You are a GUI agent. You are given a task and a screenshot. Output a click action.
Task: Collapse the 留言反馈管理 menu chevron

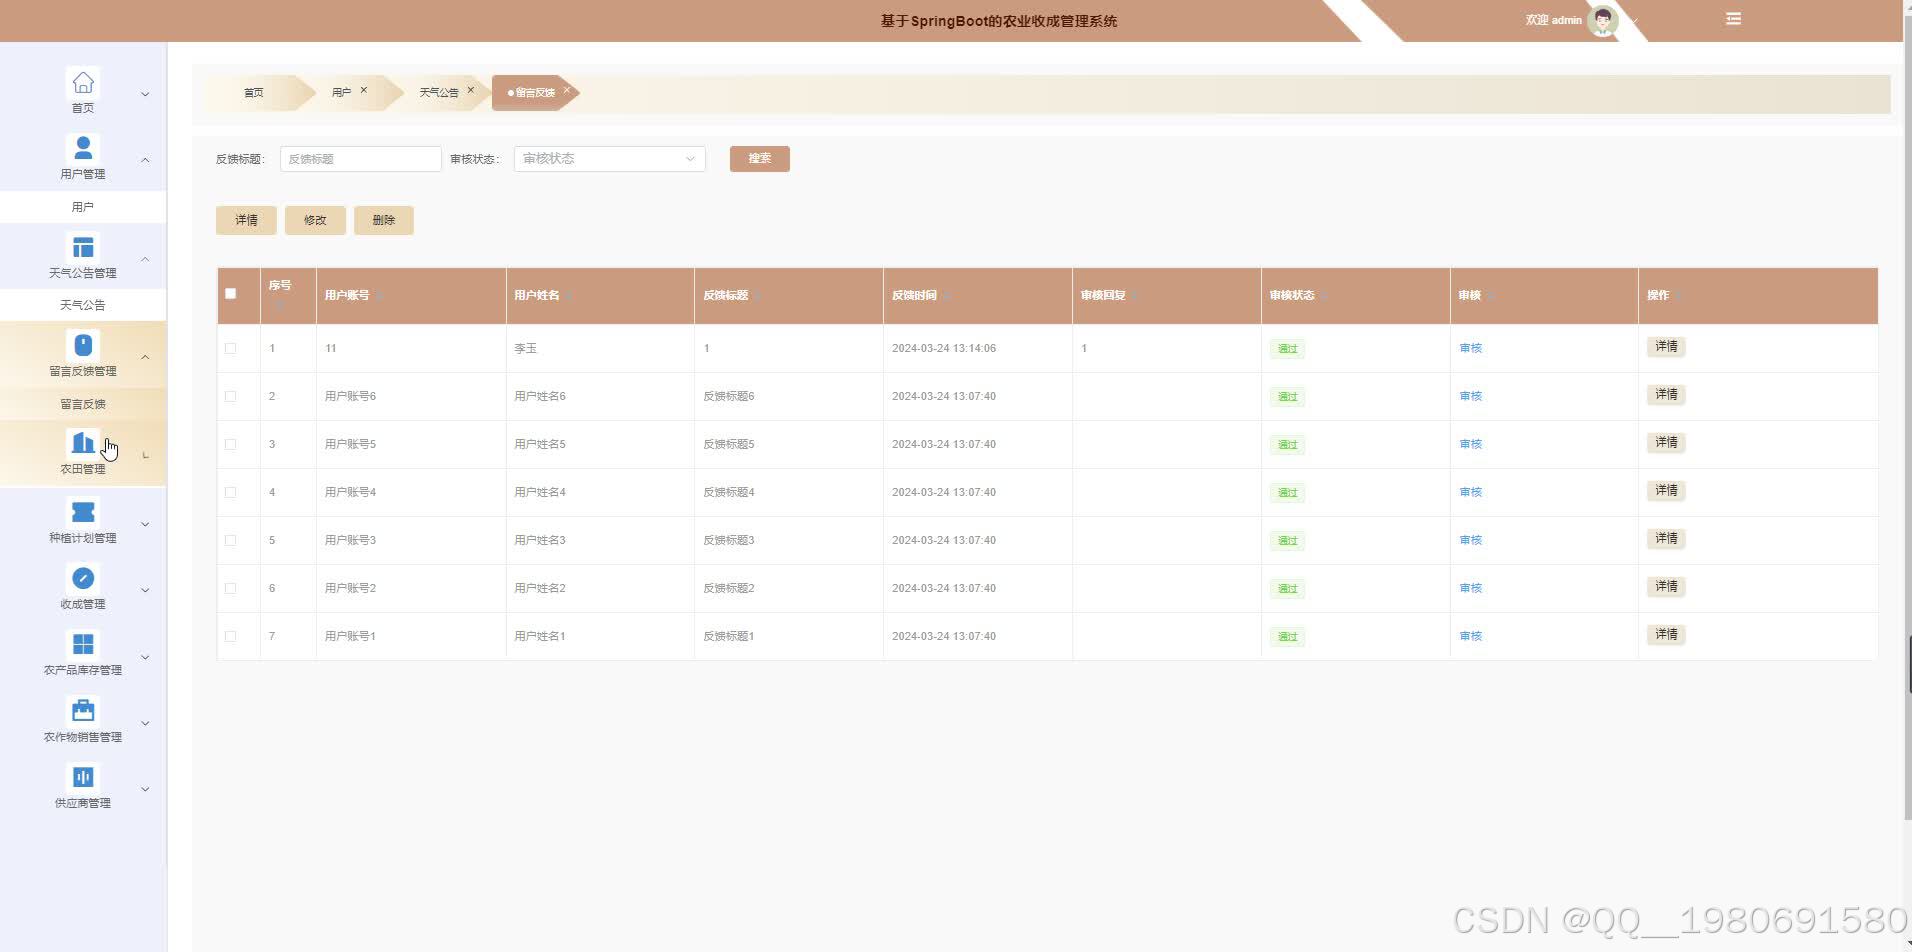[145, 357]
